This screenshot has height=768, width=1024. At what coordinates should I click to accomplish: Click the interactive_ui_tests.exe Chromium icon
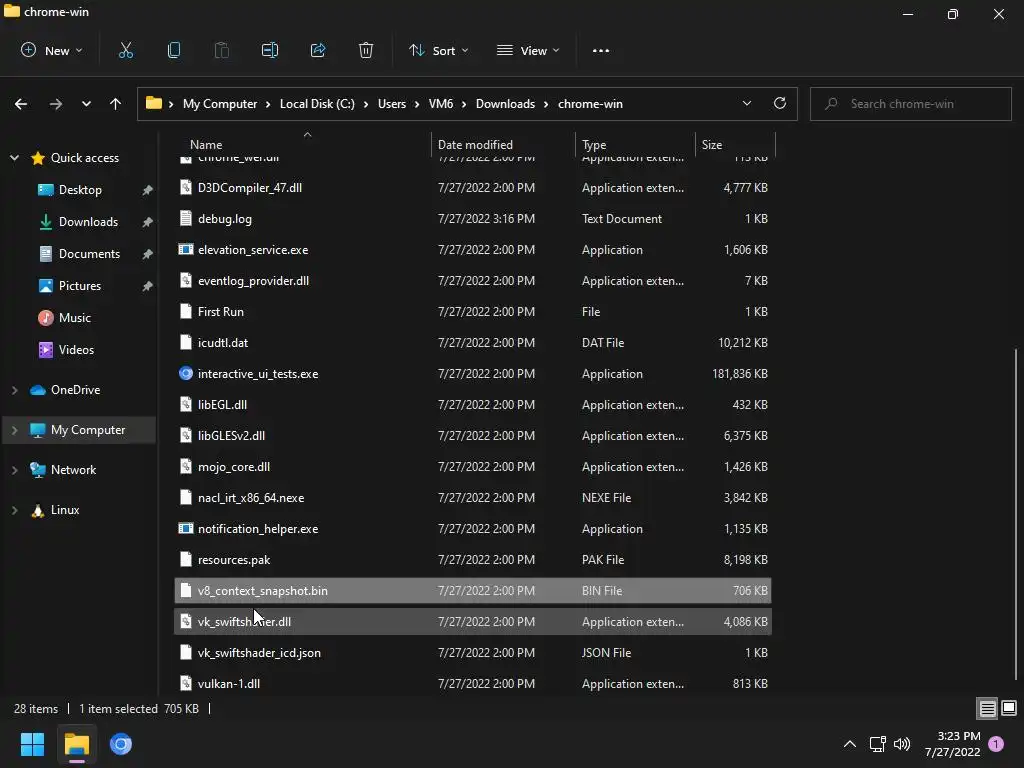pos(186,374)
